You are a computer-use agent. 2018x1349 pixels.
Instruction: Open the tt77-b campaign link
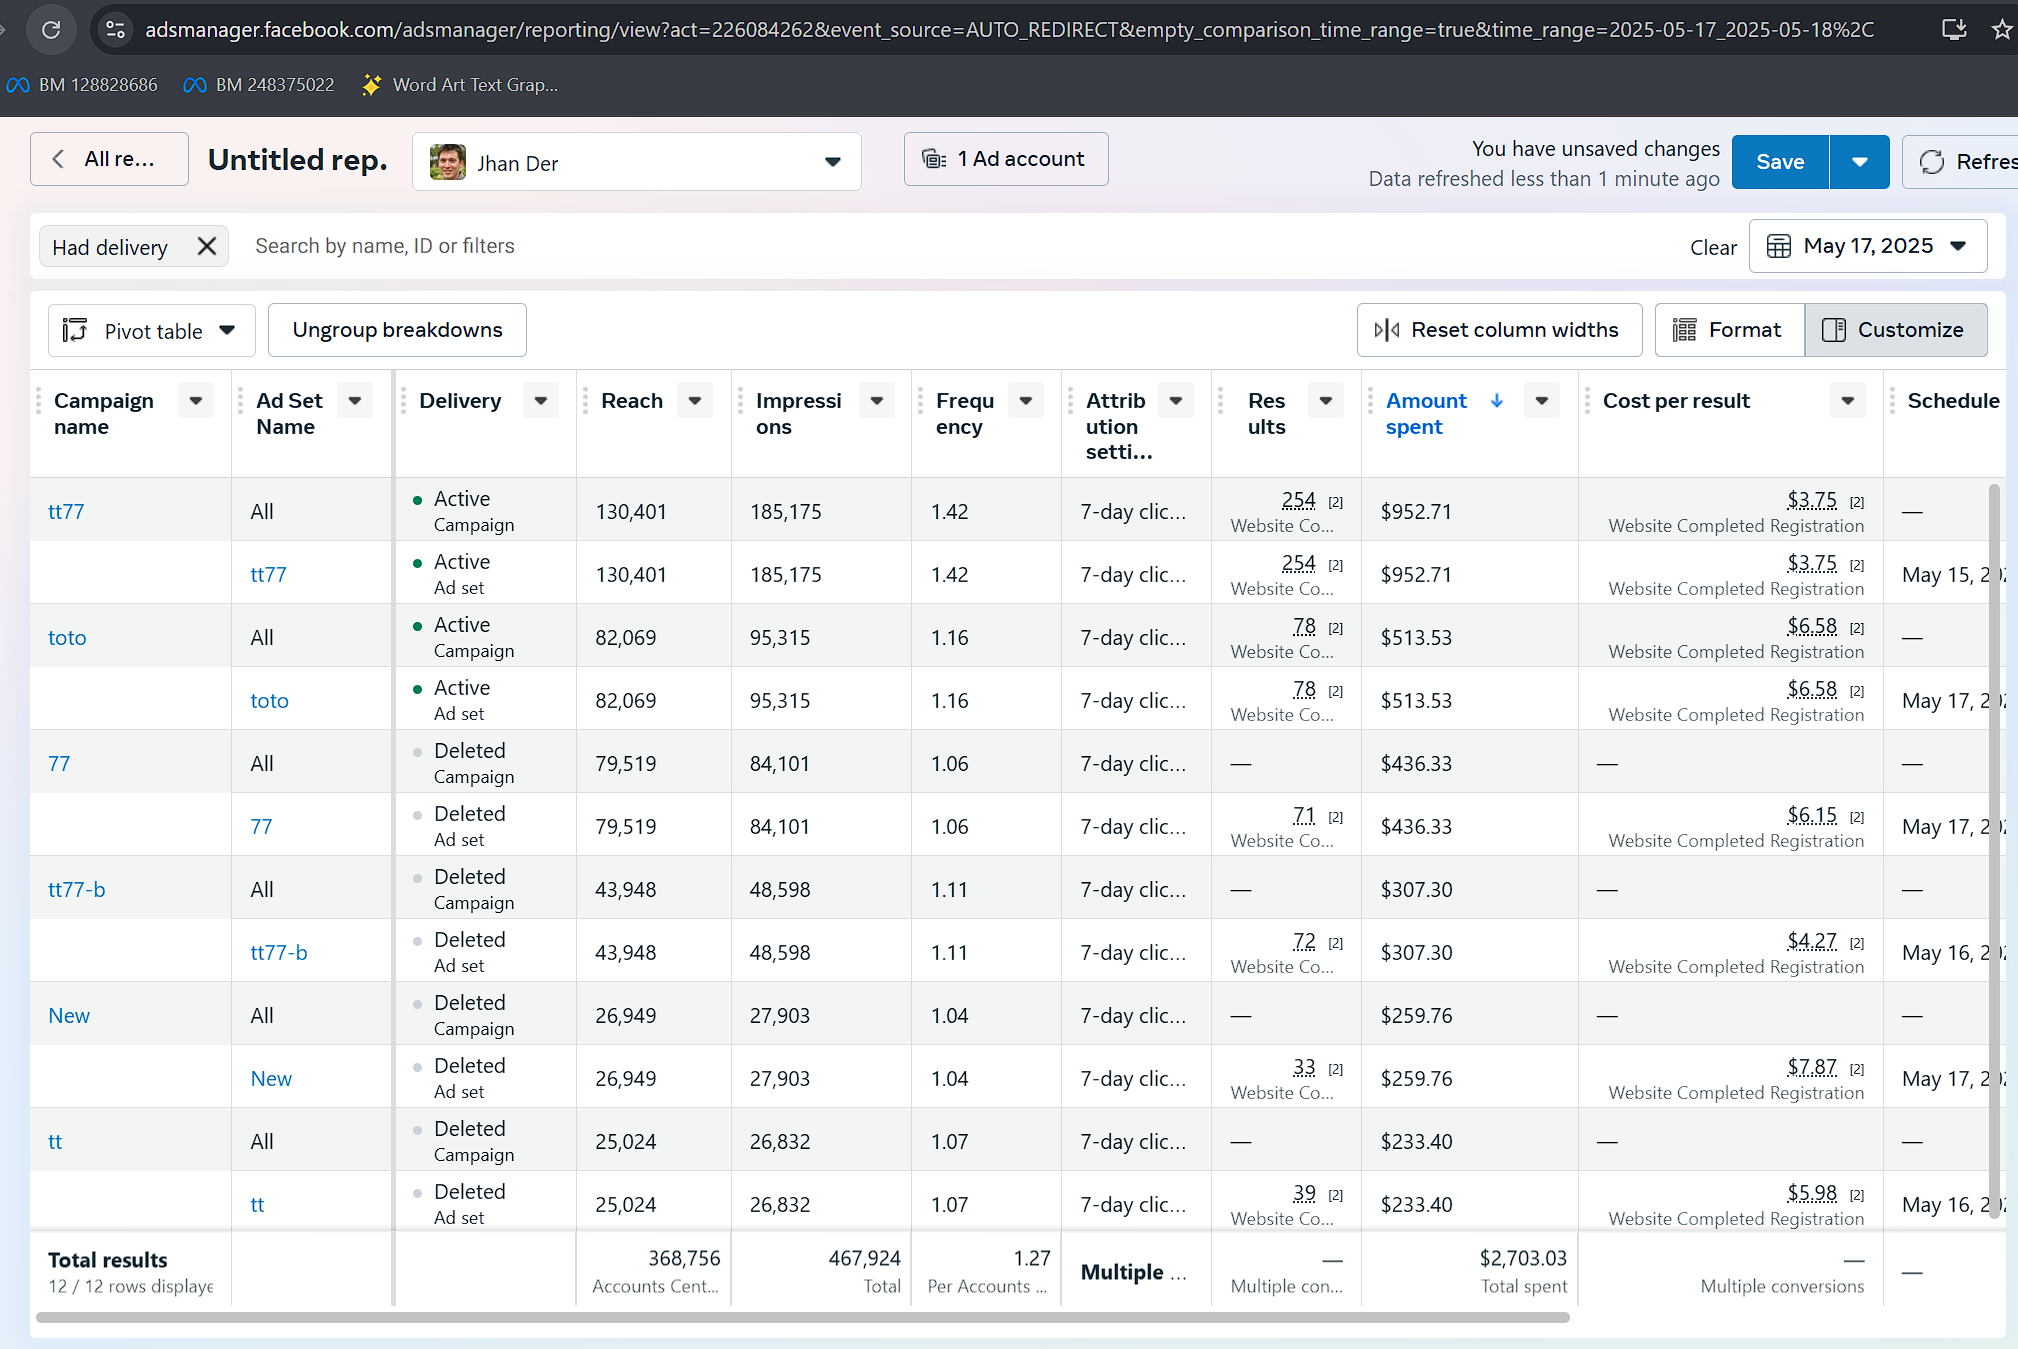(x=77, y=890)
